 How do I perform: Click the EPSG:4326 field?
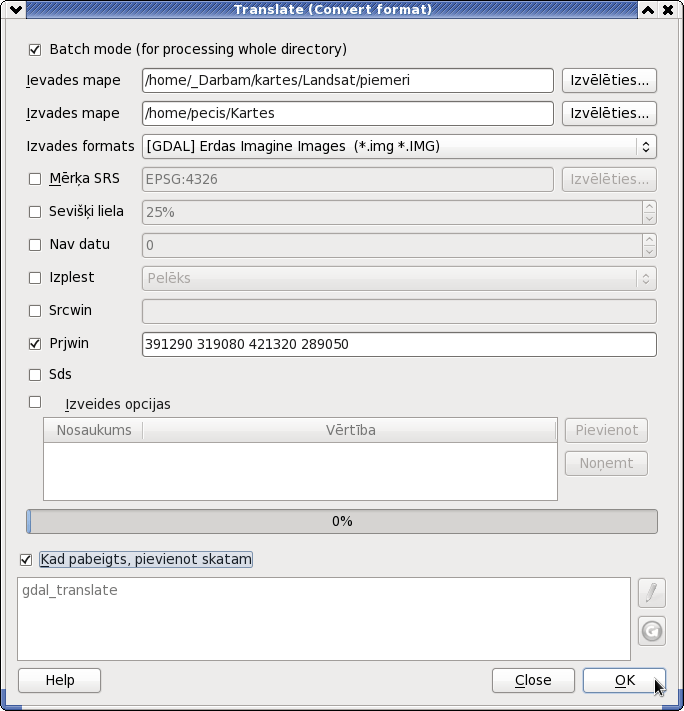(348, 179)
